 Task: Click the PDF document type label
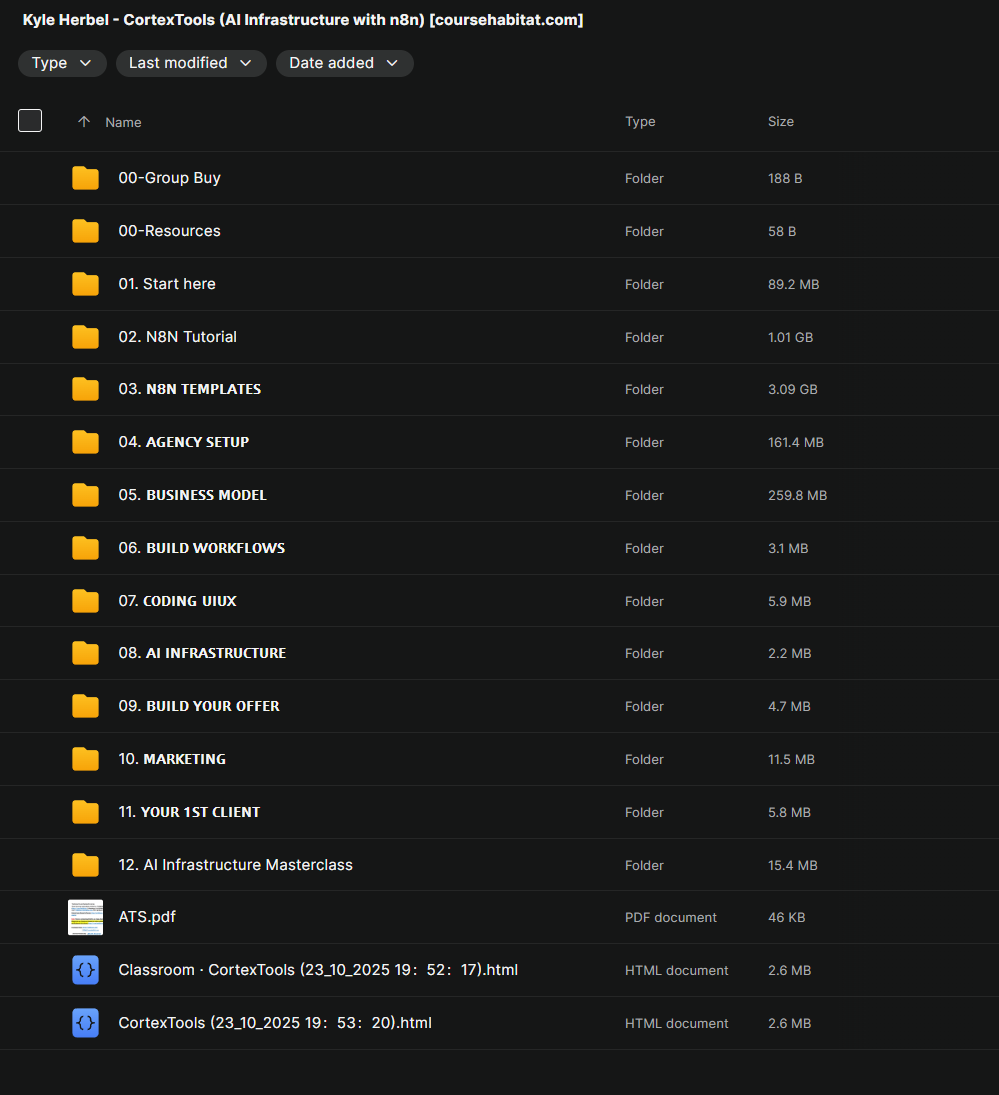coord(671,918)
